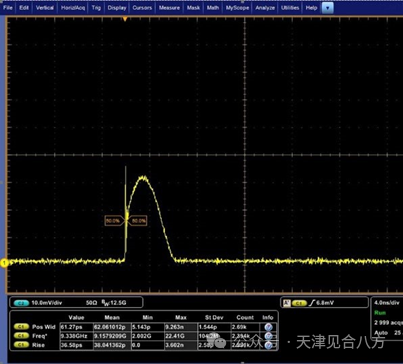
Task: Click the Min column header
Action: (x=147, y=318)
